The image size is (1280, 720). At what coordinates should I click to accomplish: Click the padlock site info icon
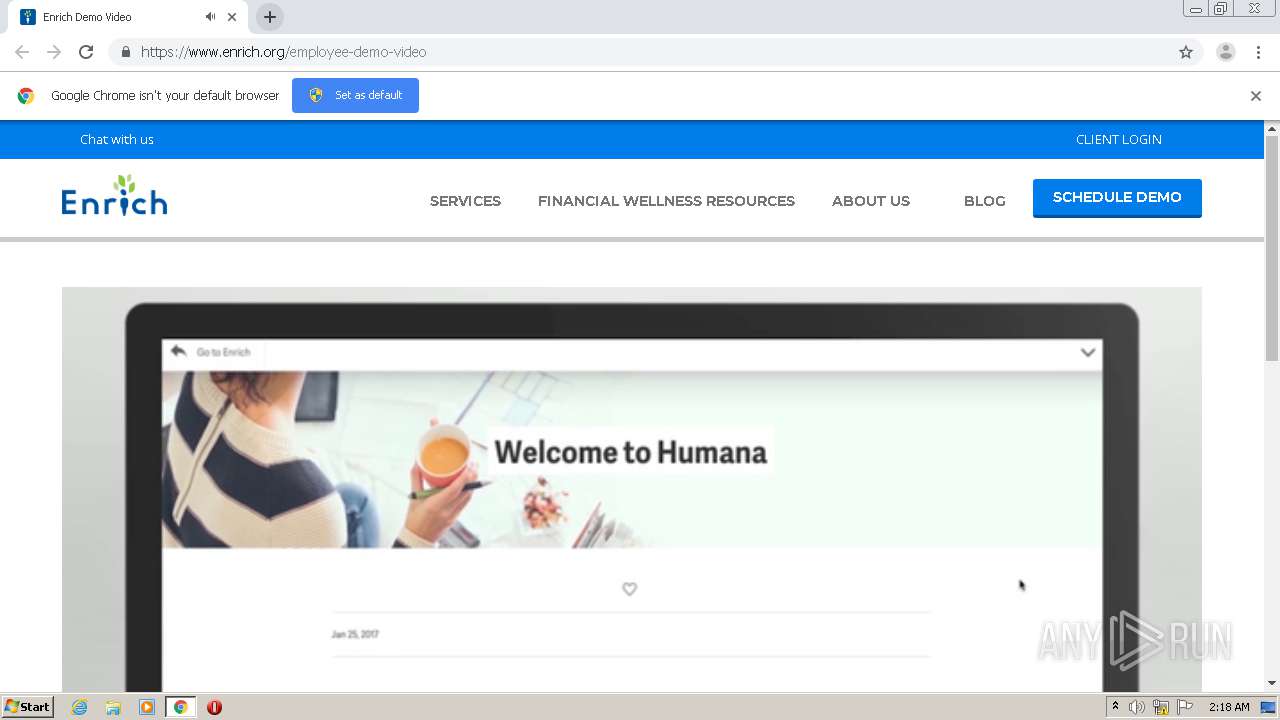pos(125,52)
